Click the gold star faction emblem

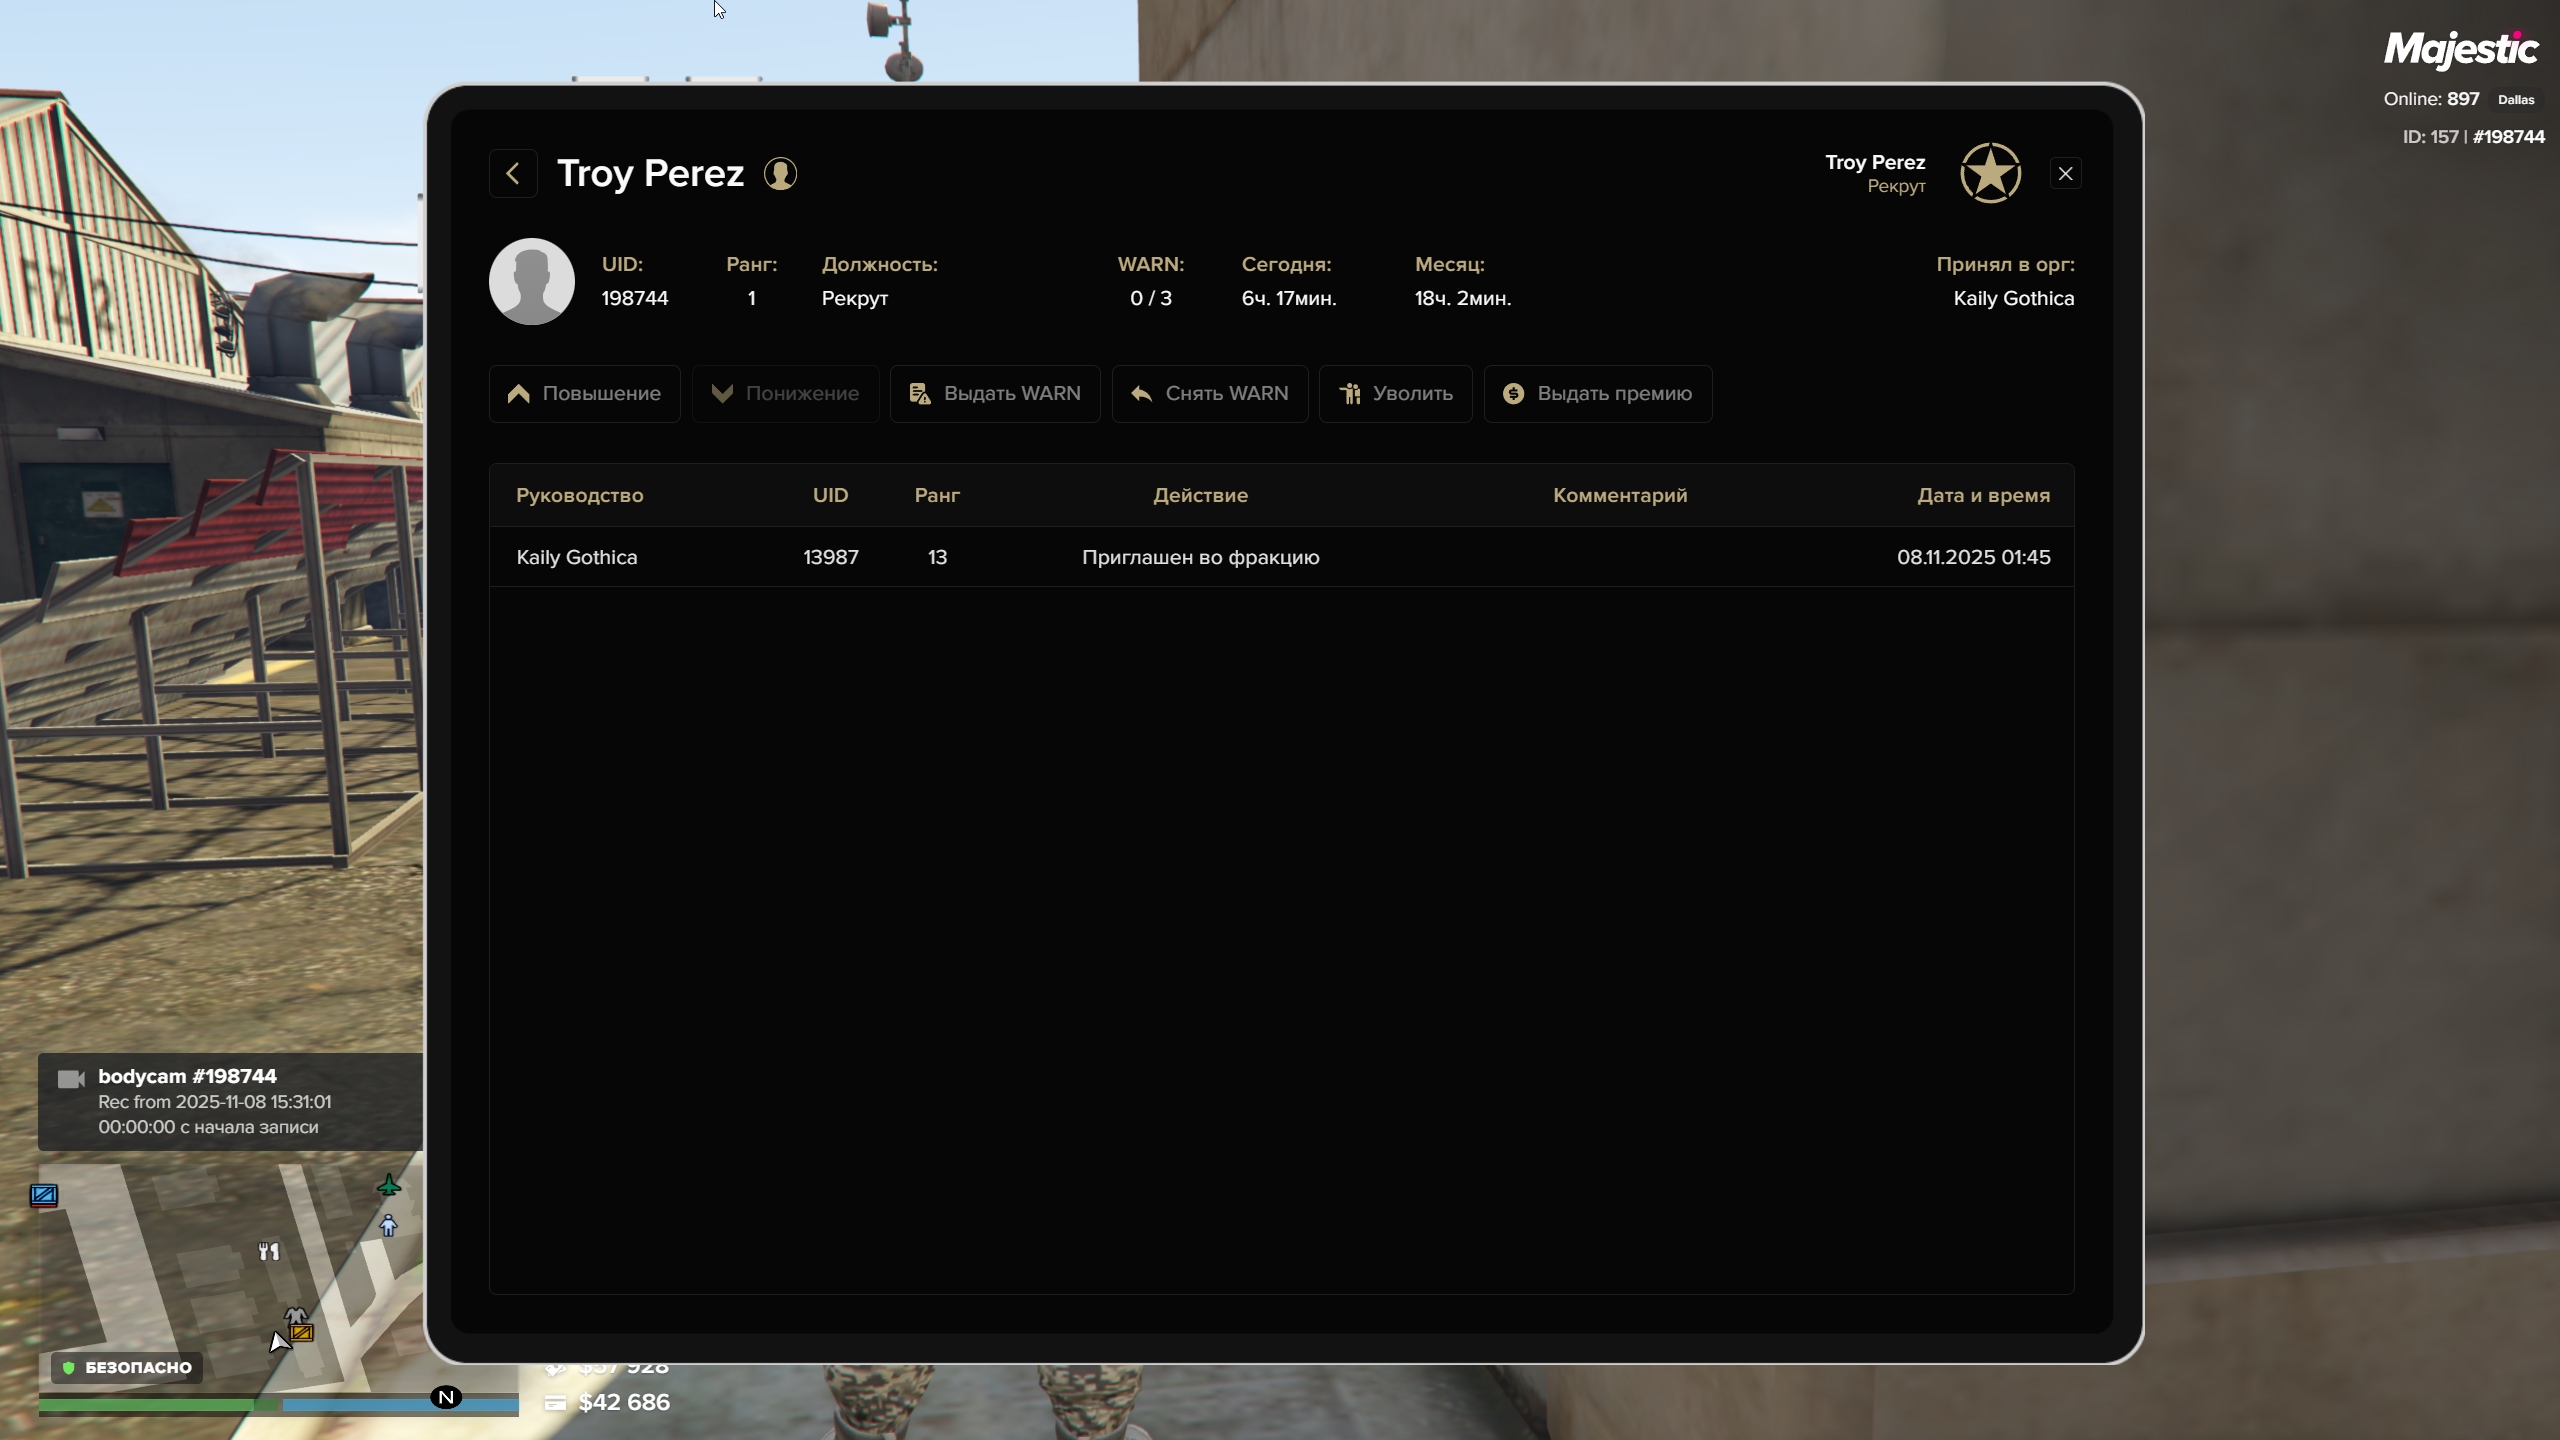coord(1990,173)
